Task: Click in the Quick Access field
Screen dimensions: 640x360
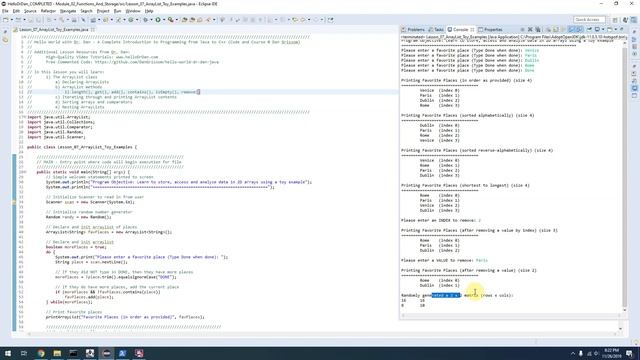Action: (589, 20)
